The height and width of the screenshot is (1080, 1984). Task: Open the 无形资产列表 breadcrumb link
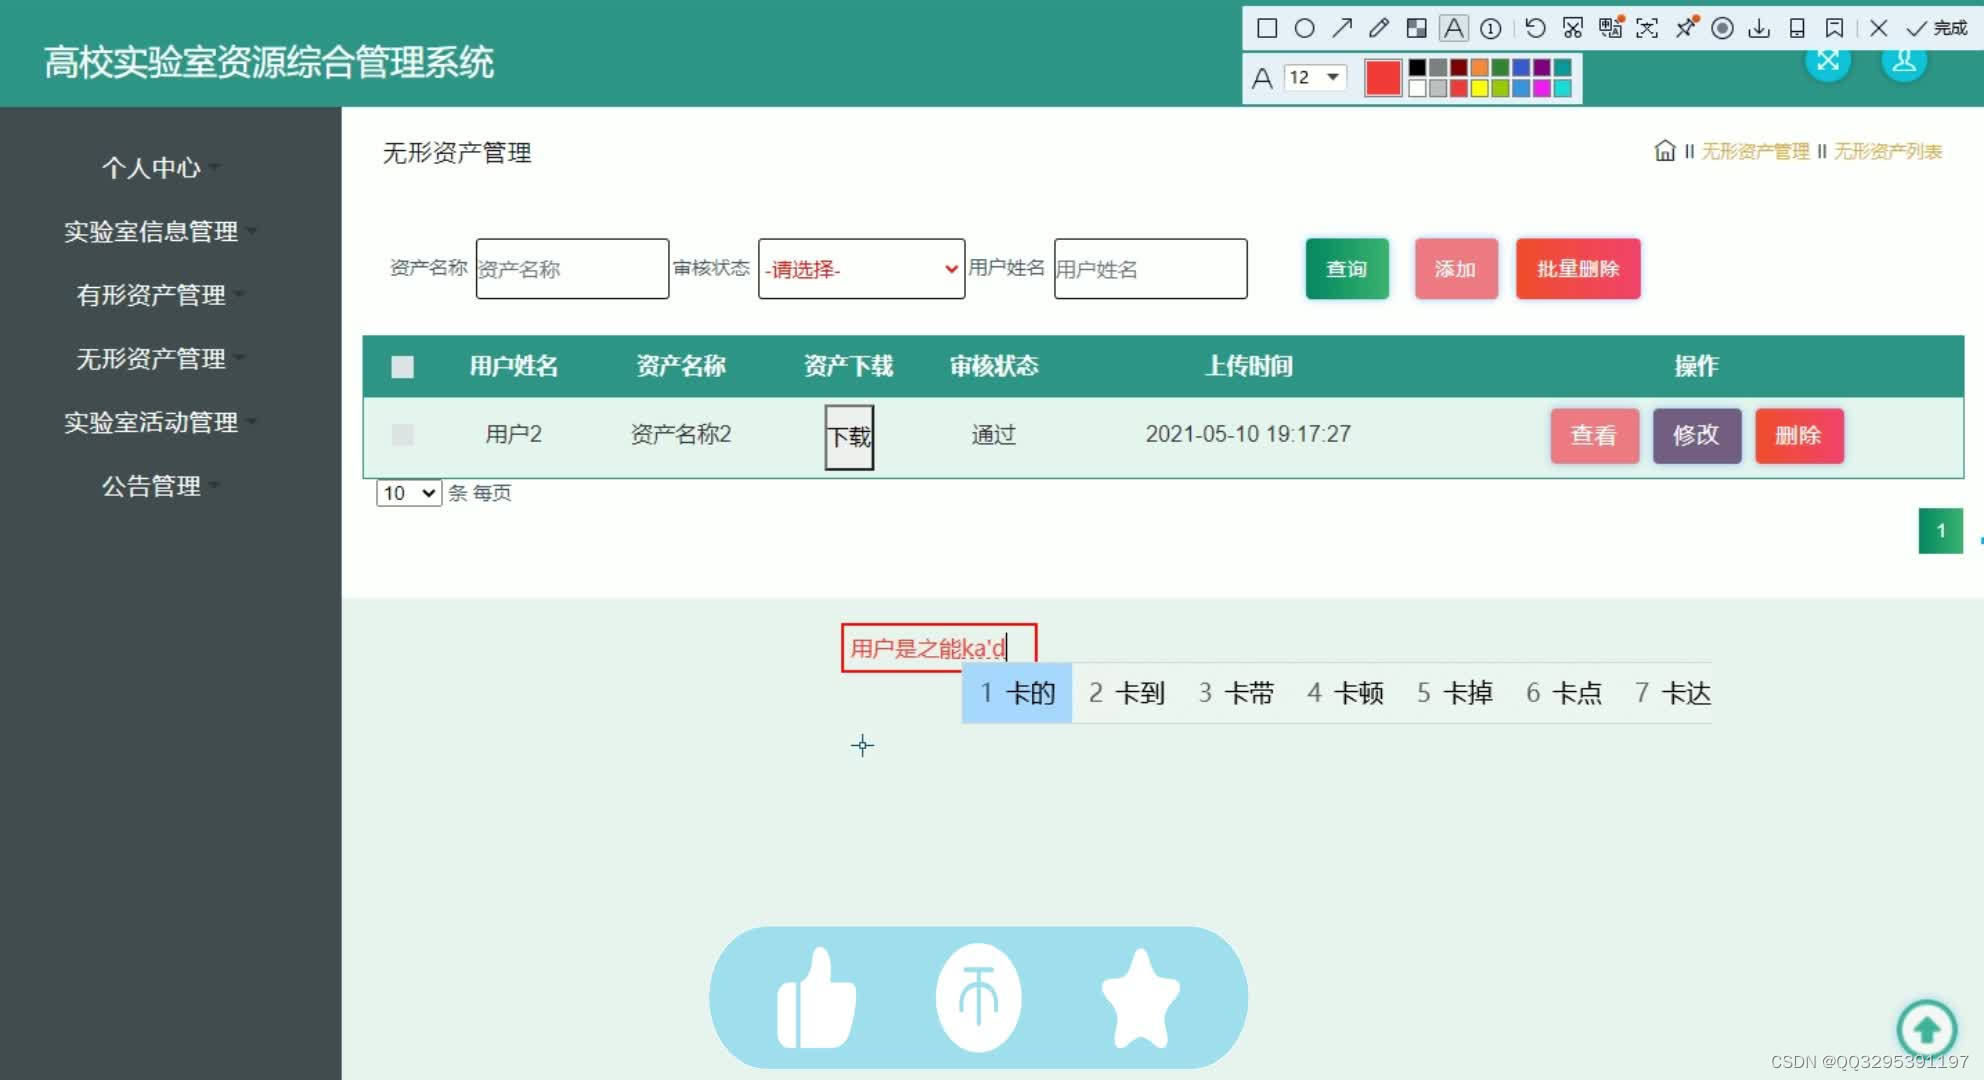(1888, 151)
